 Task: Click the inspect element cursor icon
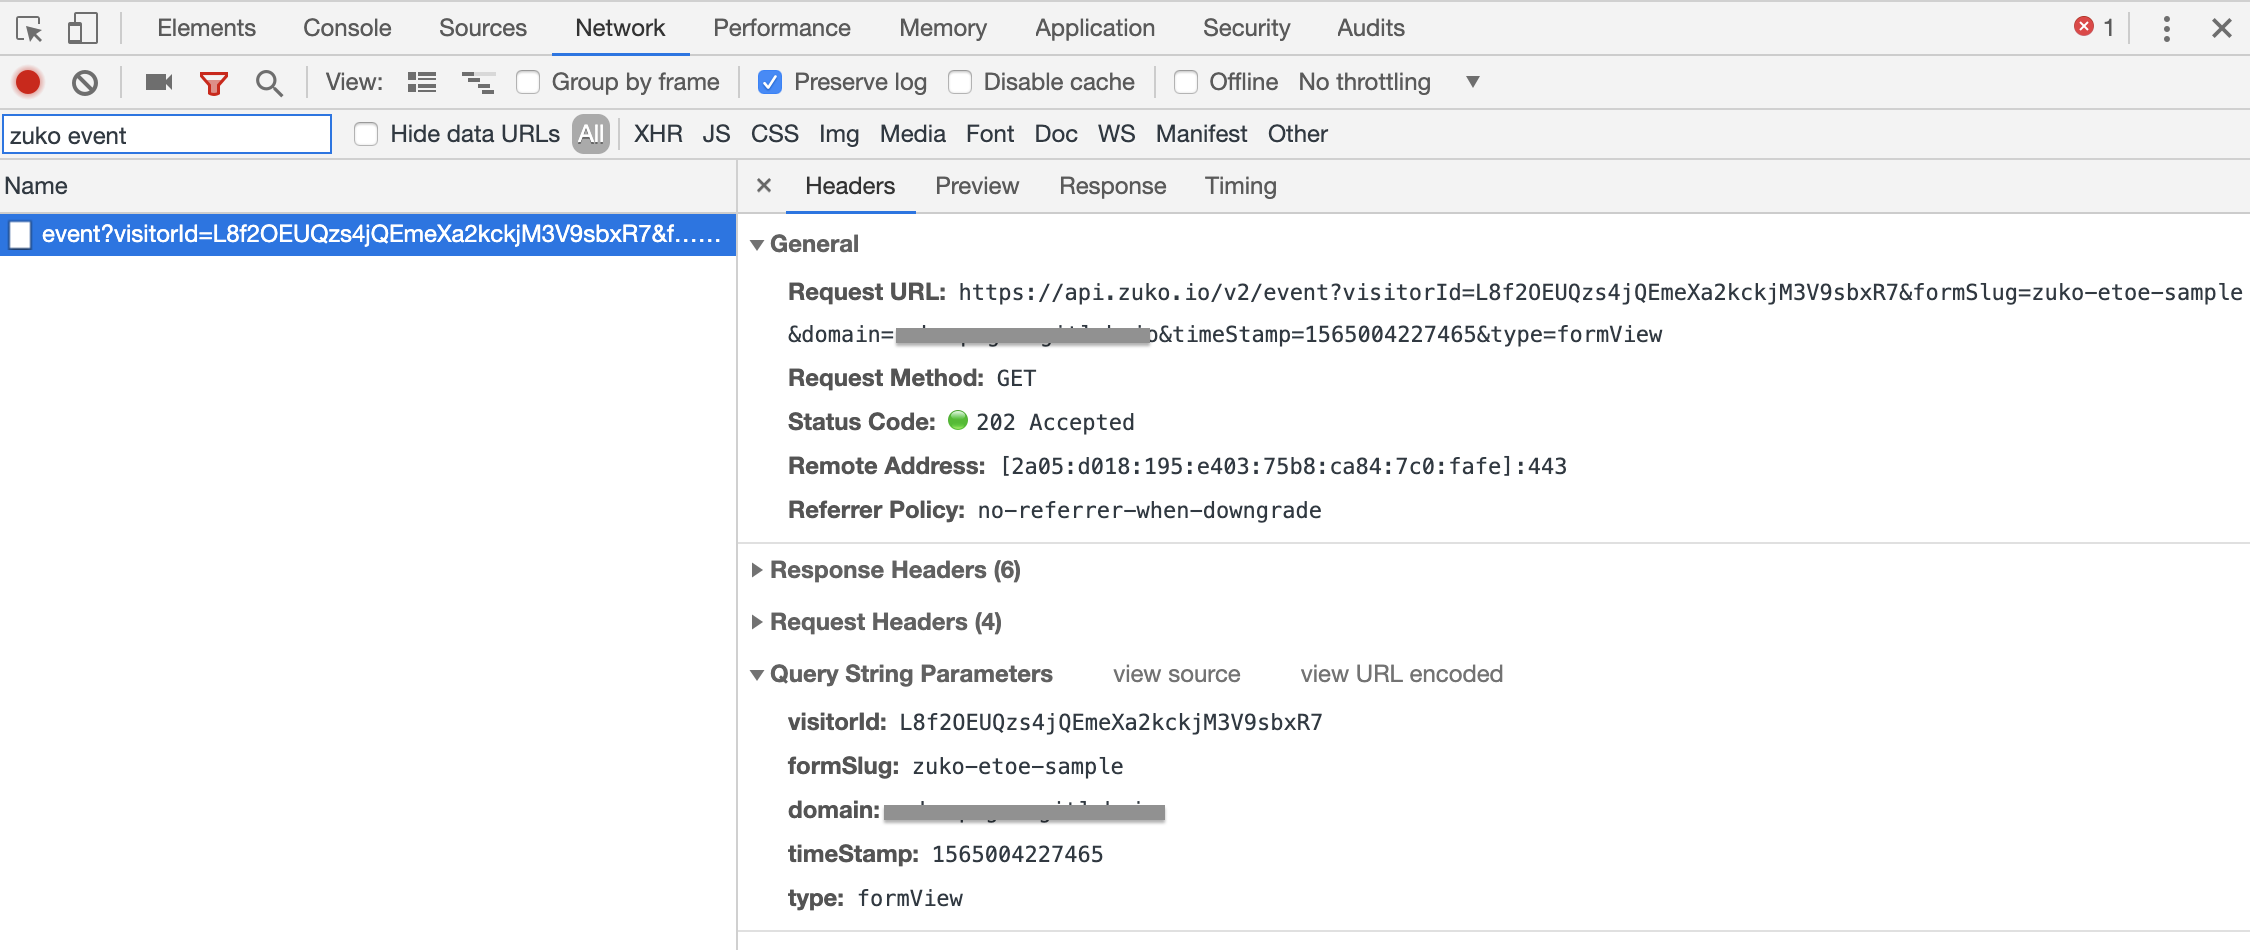click(x=29, y=29)
